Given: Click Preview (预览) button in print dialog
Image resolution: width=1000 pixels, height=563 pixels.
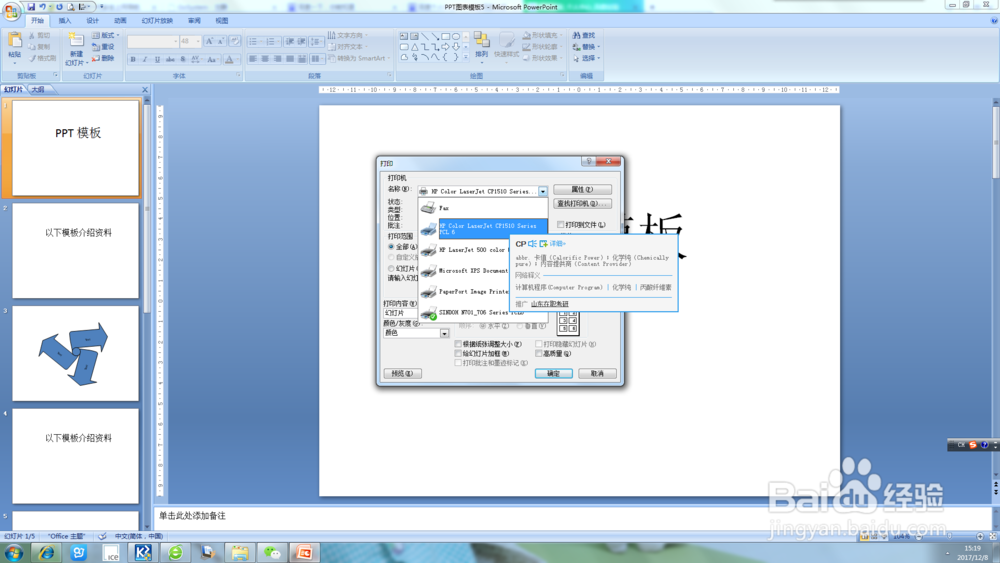Looking at the screenshot, I should pos(402,374).
